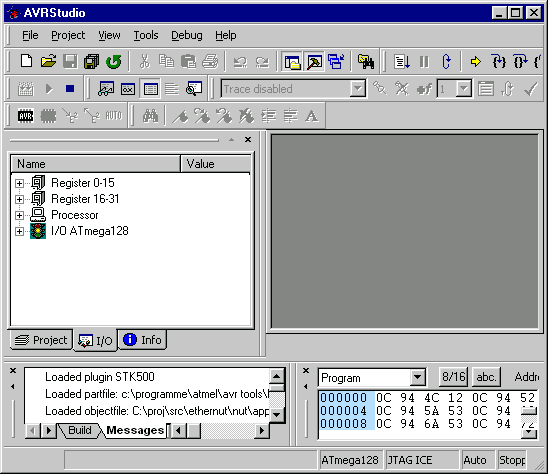Click the Redo arrow icon
The height and width of the screenshot is (474, 548).
(x=262, y=62)
